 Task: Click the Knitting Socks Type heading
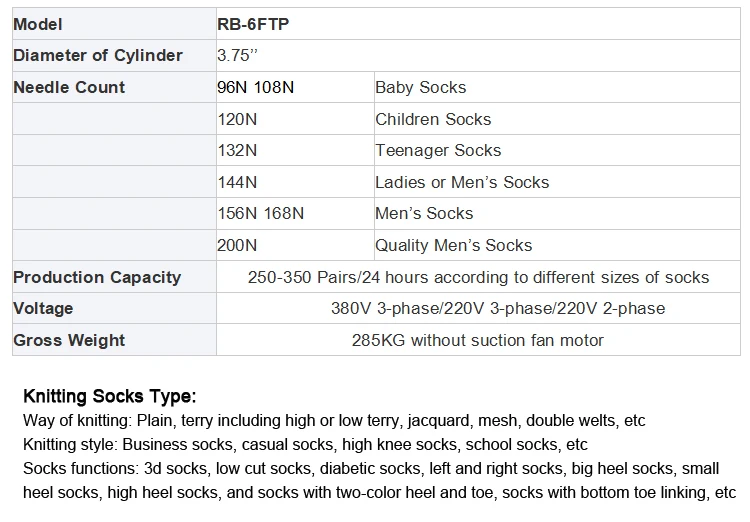click(109, 396)
